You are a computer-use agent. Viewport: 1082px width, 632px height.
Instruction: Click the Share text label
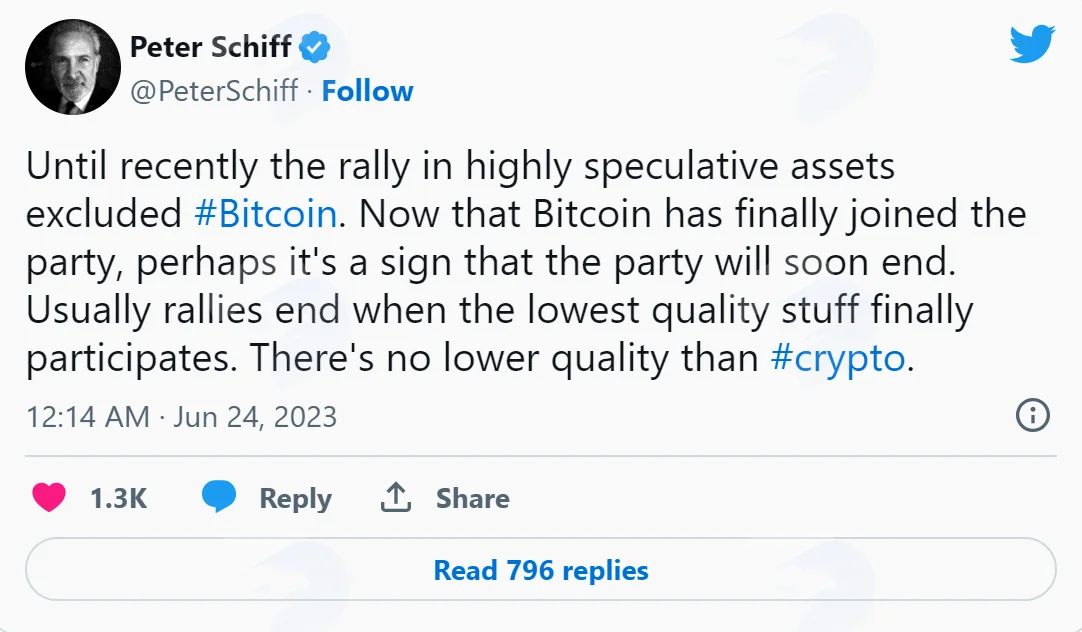click(x=473, y=498)
